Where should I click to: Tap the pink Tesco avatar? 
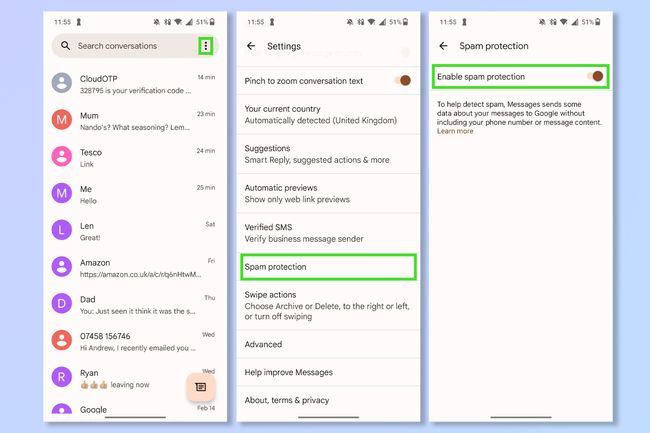(x=62, y=156)
